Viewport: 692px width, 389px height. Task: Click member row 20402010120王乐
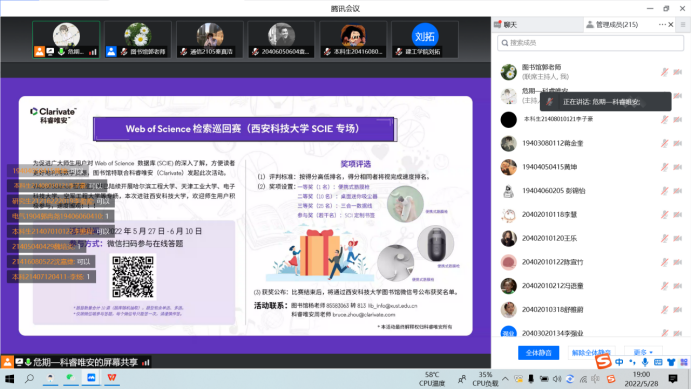point(591,238)
